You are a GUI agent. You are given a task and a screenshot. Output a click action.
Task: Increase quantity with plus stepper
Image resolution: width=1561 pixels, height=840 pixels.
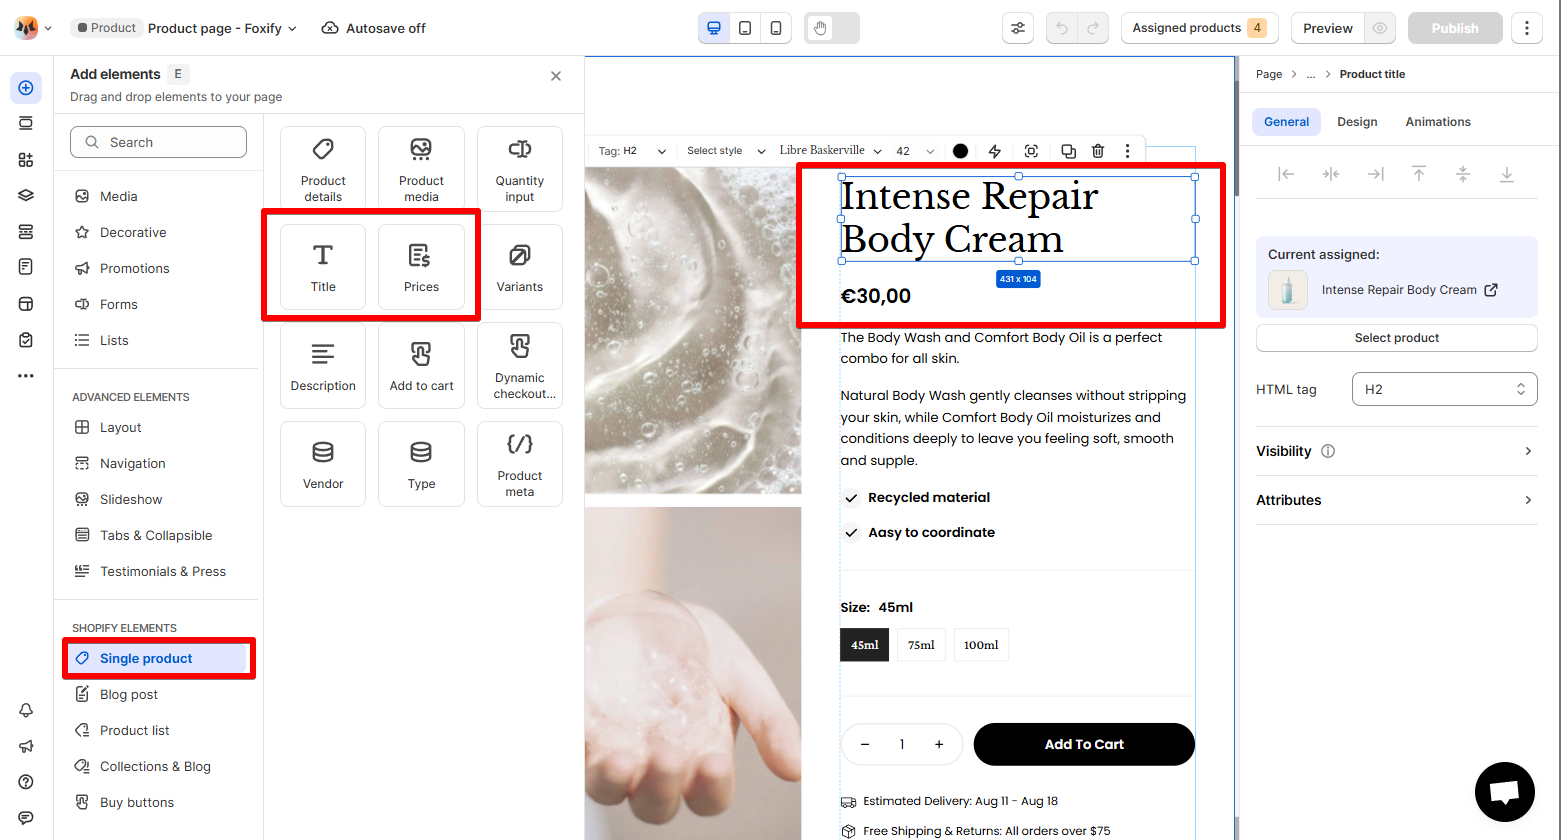pos(939,744)
